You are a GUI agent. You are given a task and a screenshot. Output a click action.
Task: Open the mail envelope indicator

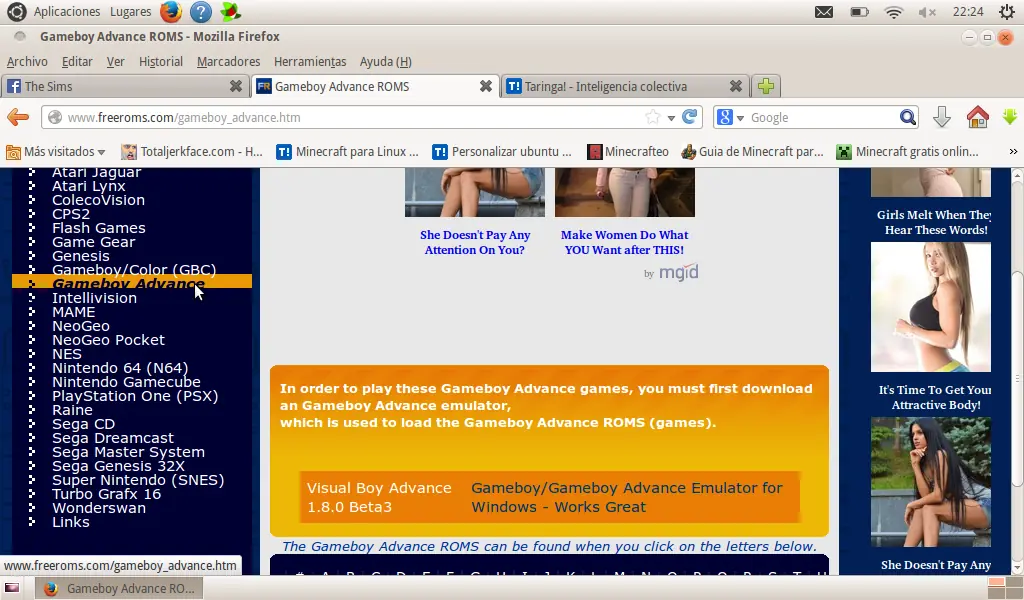(x=824, y=12)
